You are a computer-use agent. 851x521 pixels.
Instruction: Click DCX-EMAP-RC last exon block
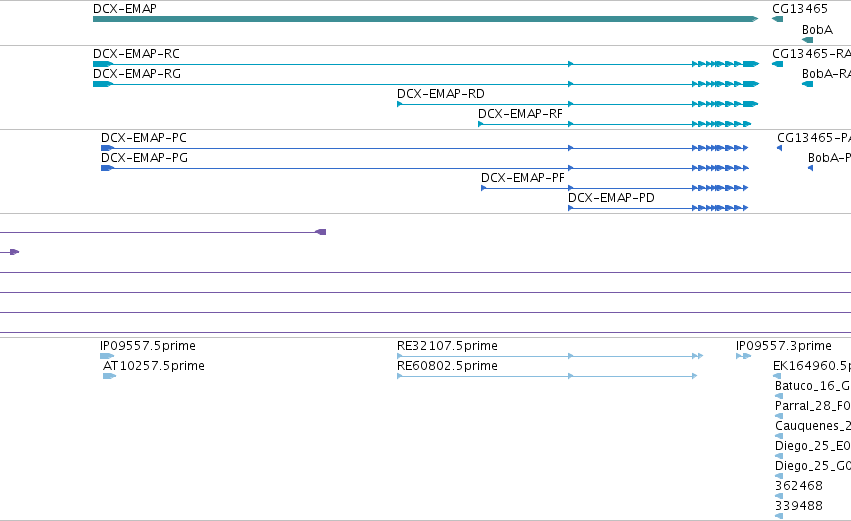point(751,64)
